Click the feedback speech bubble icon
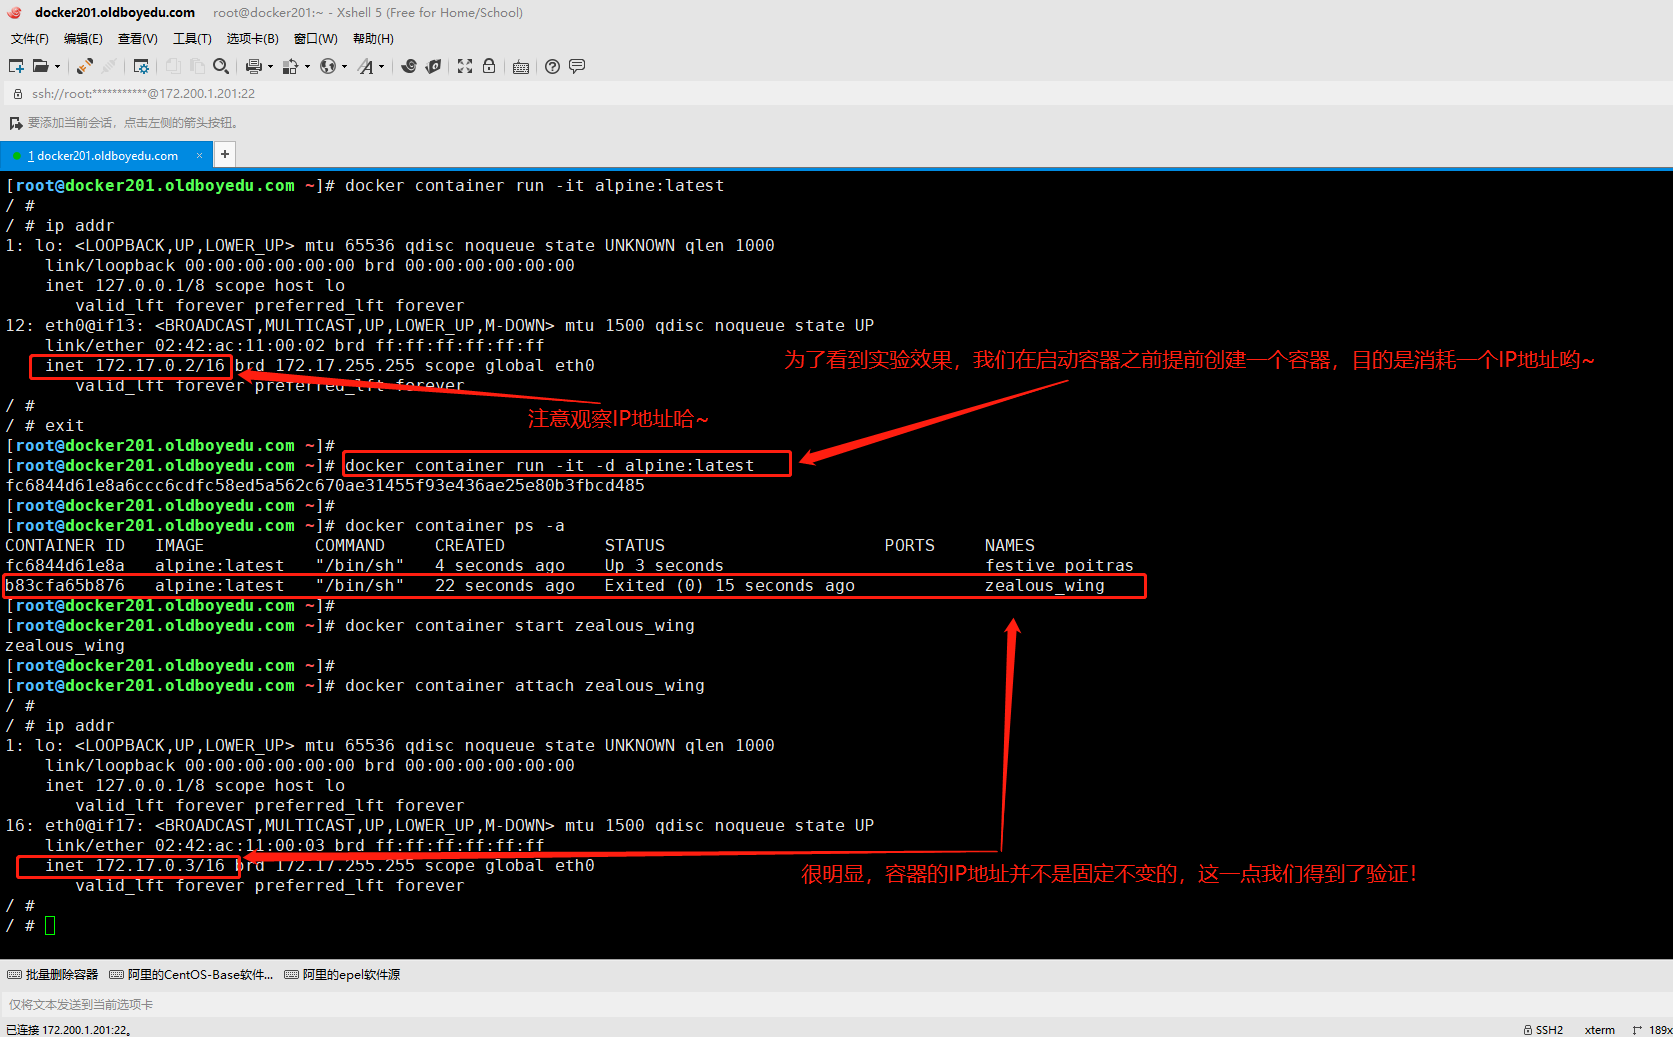The height and width of the screenshot is (1037, 1673). tap(577, 66)
